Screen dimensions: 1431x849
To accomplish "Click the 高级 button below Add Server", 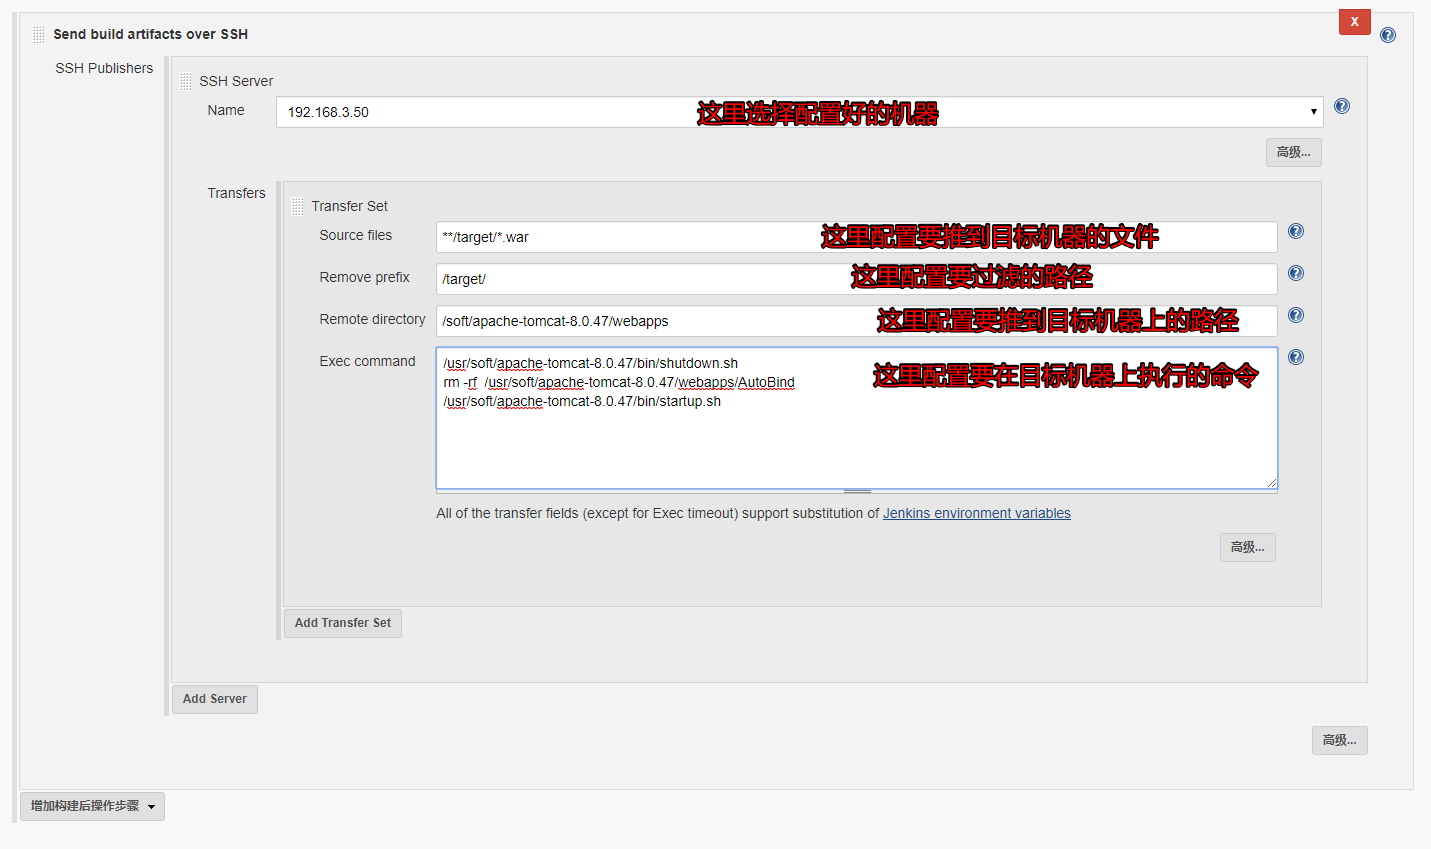I will [x=1340, y=740].
